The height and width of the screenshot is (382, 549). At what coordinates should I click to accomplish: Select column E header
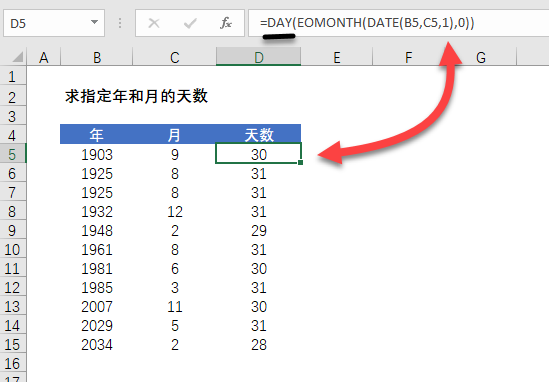coord(337,57)
